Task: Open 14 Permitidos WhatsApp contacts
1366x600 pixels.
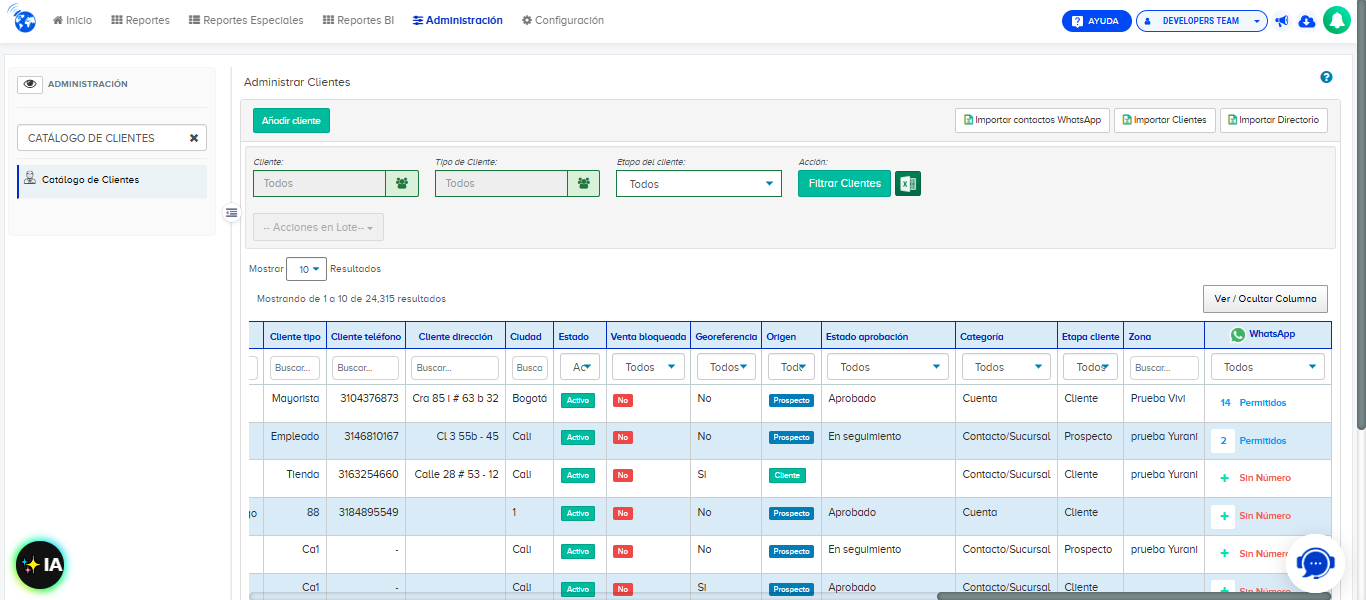Action: coord(1253,403)
